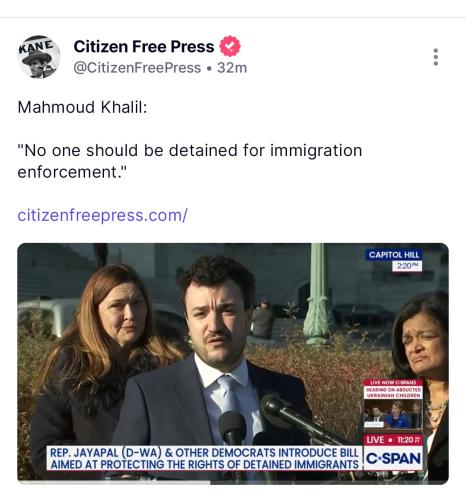Screen dimensions: 466x500
Task: Tap the "Mahmoud Khalil:" post text
Action: coord(82,107)
